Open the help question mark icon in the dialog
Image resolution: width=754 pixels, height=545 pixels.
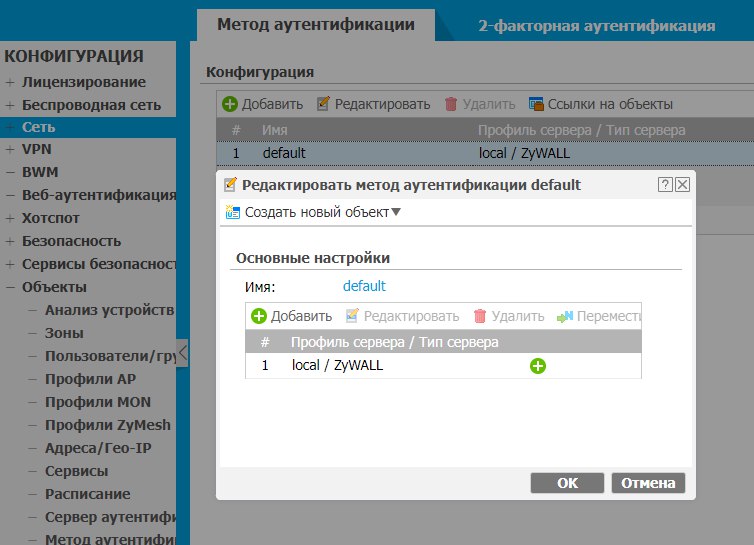point(665,185)
